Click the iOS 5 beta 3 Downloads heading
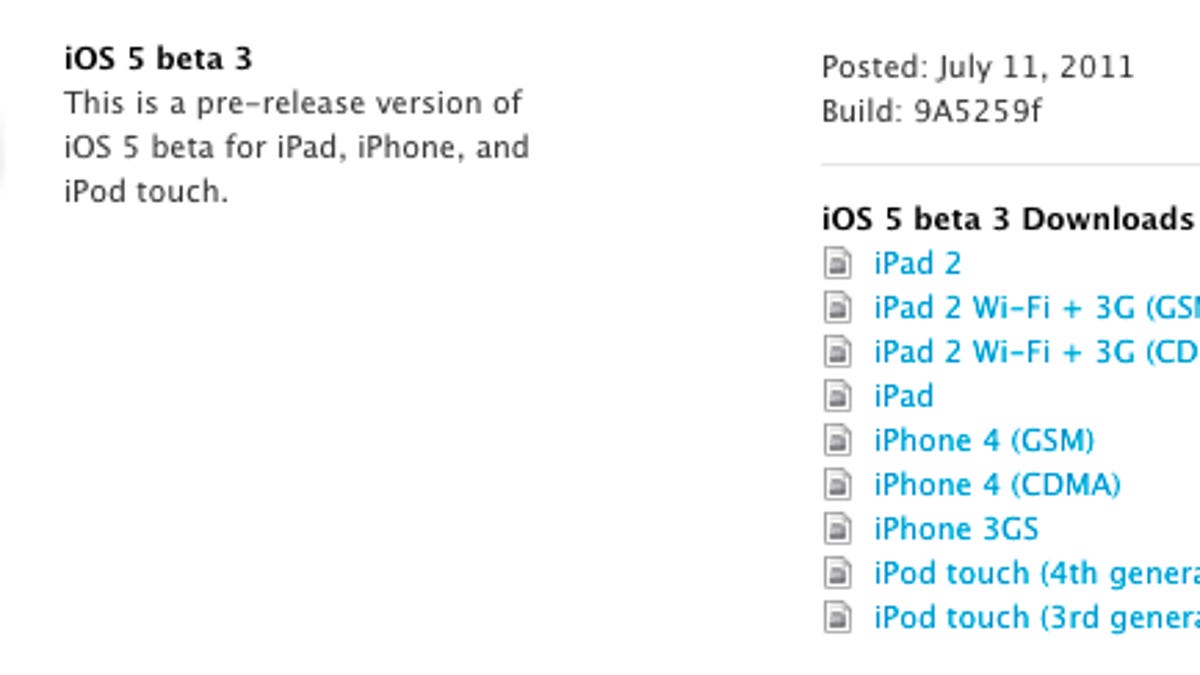 tap(1003, 218)
